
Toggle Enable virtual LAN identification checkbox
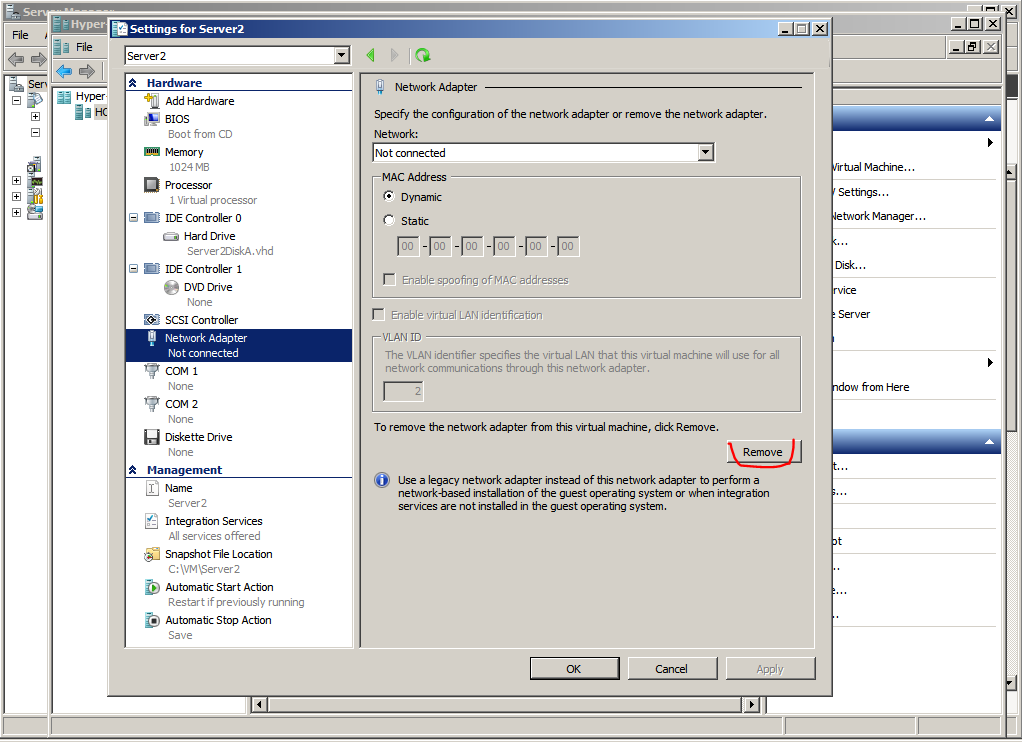click(378, 315)
